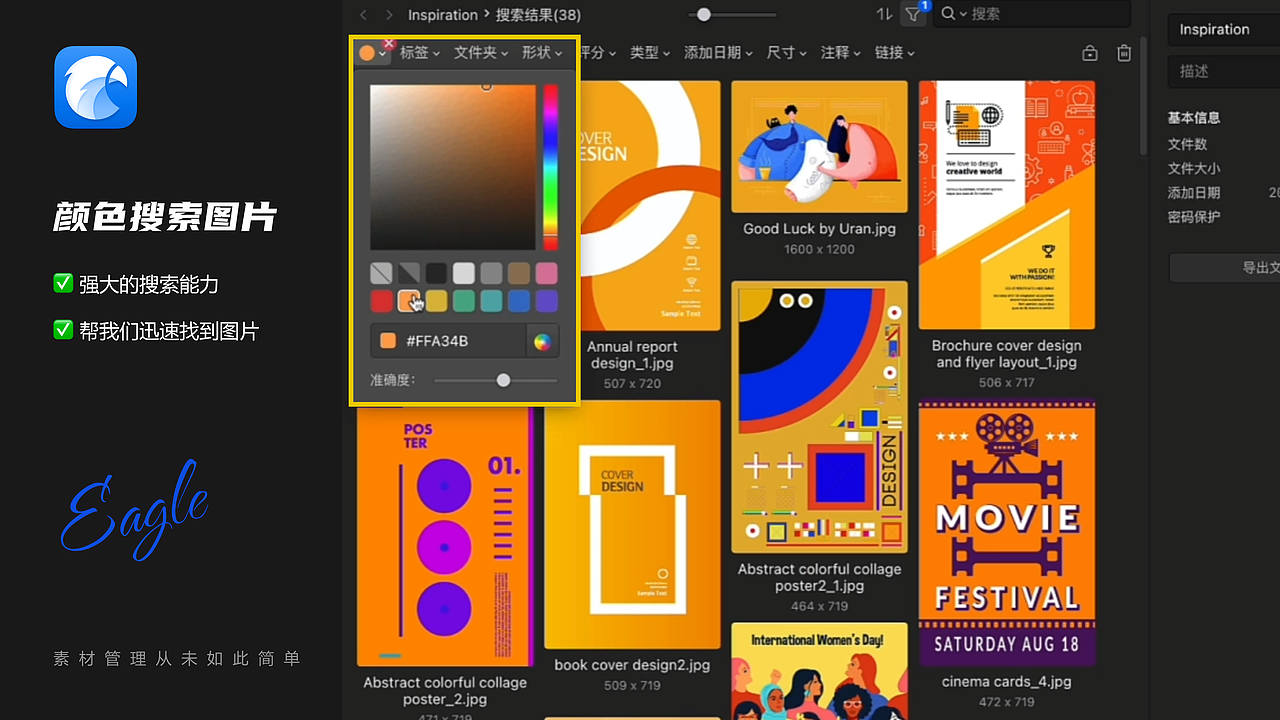Open the 形状 filter dropdown
The width and height of the screenshot is (1280, 720).
pos(543,53)
